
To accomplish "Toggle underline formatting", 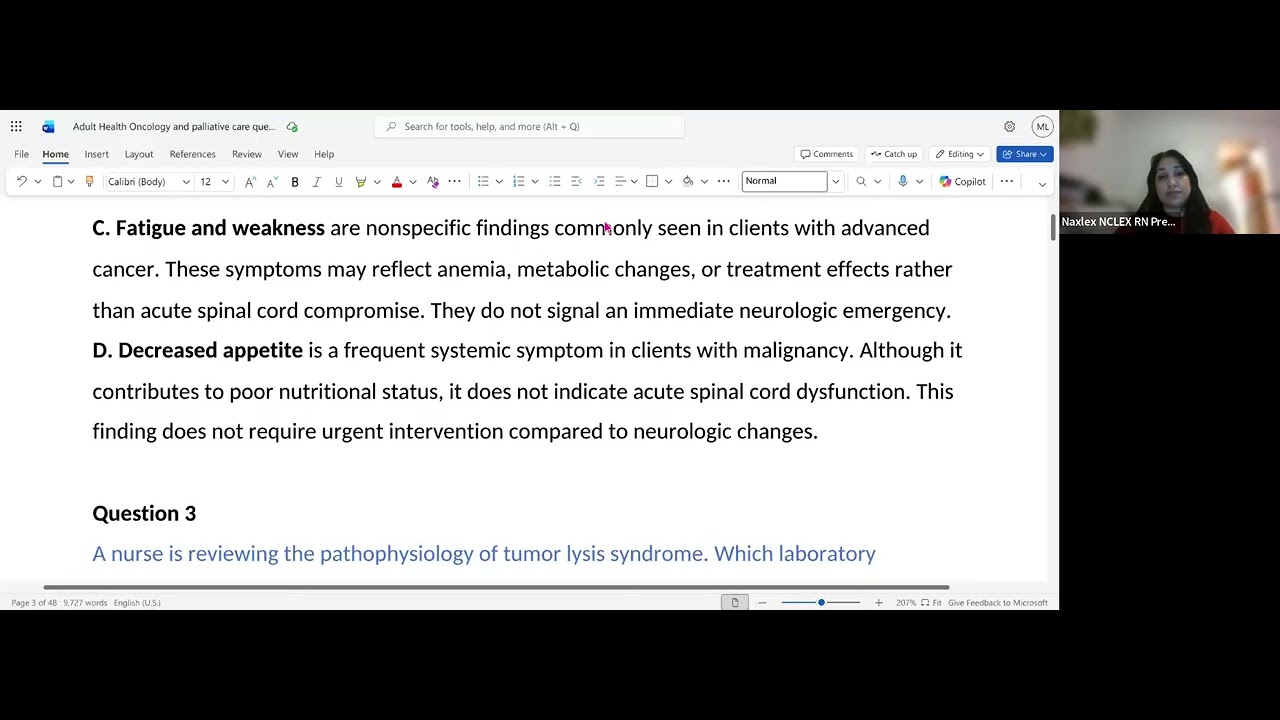I will pos(339,182).
